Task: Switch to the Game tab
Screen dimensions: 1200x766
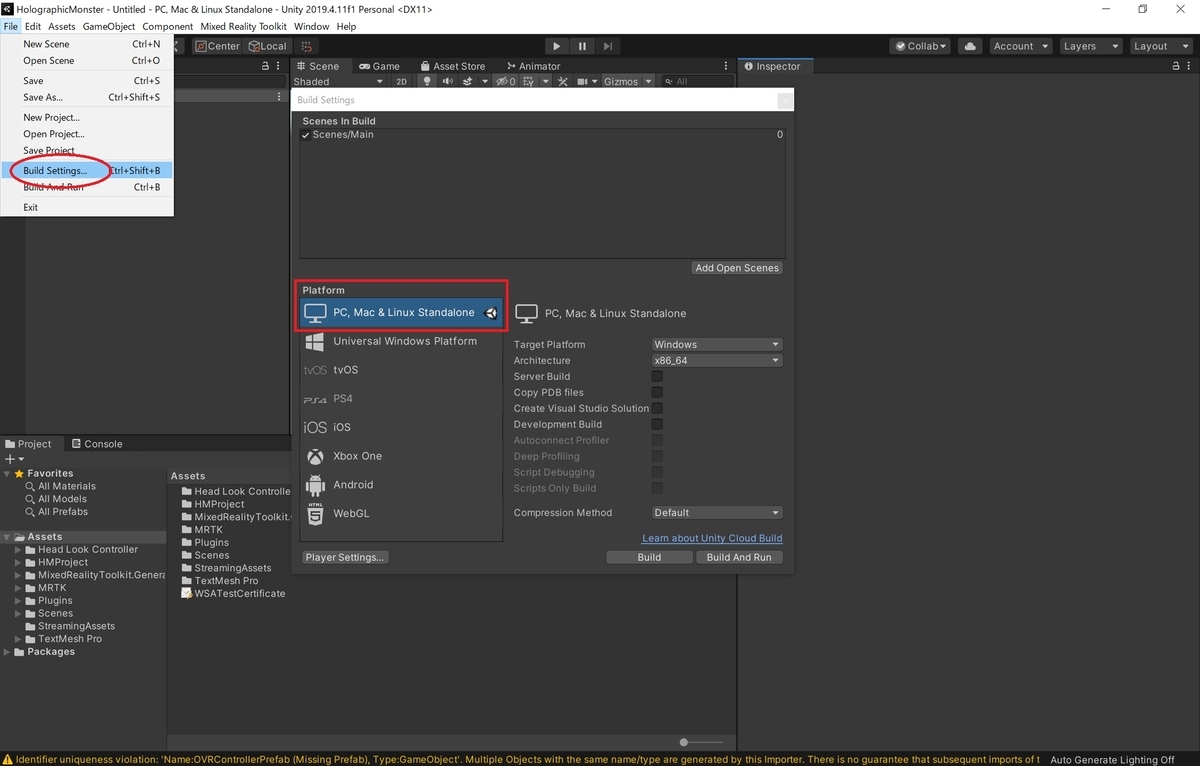Action: point(379,66)
